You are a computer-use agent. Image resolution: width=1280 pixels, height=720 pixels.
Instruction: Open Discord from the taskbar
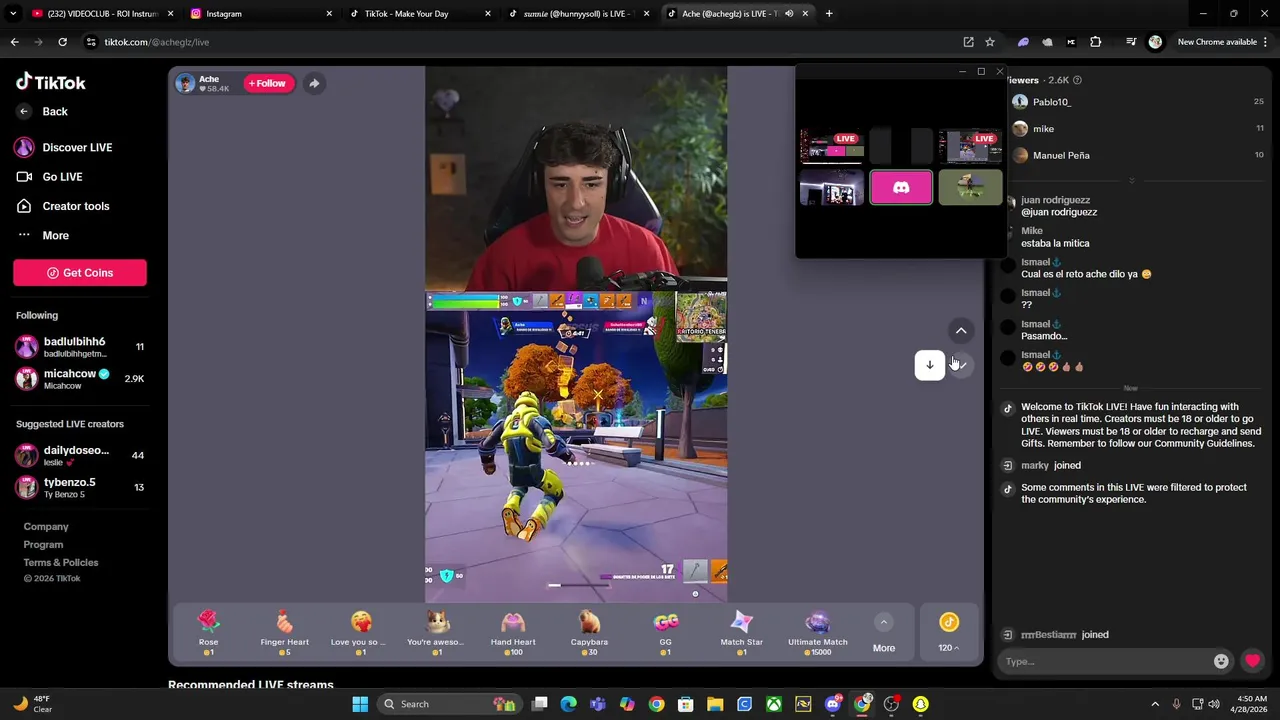833,704
